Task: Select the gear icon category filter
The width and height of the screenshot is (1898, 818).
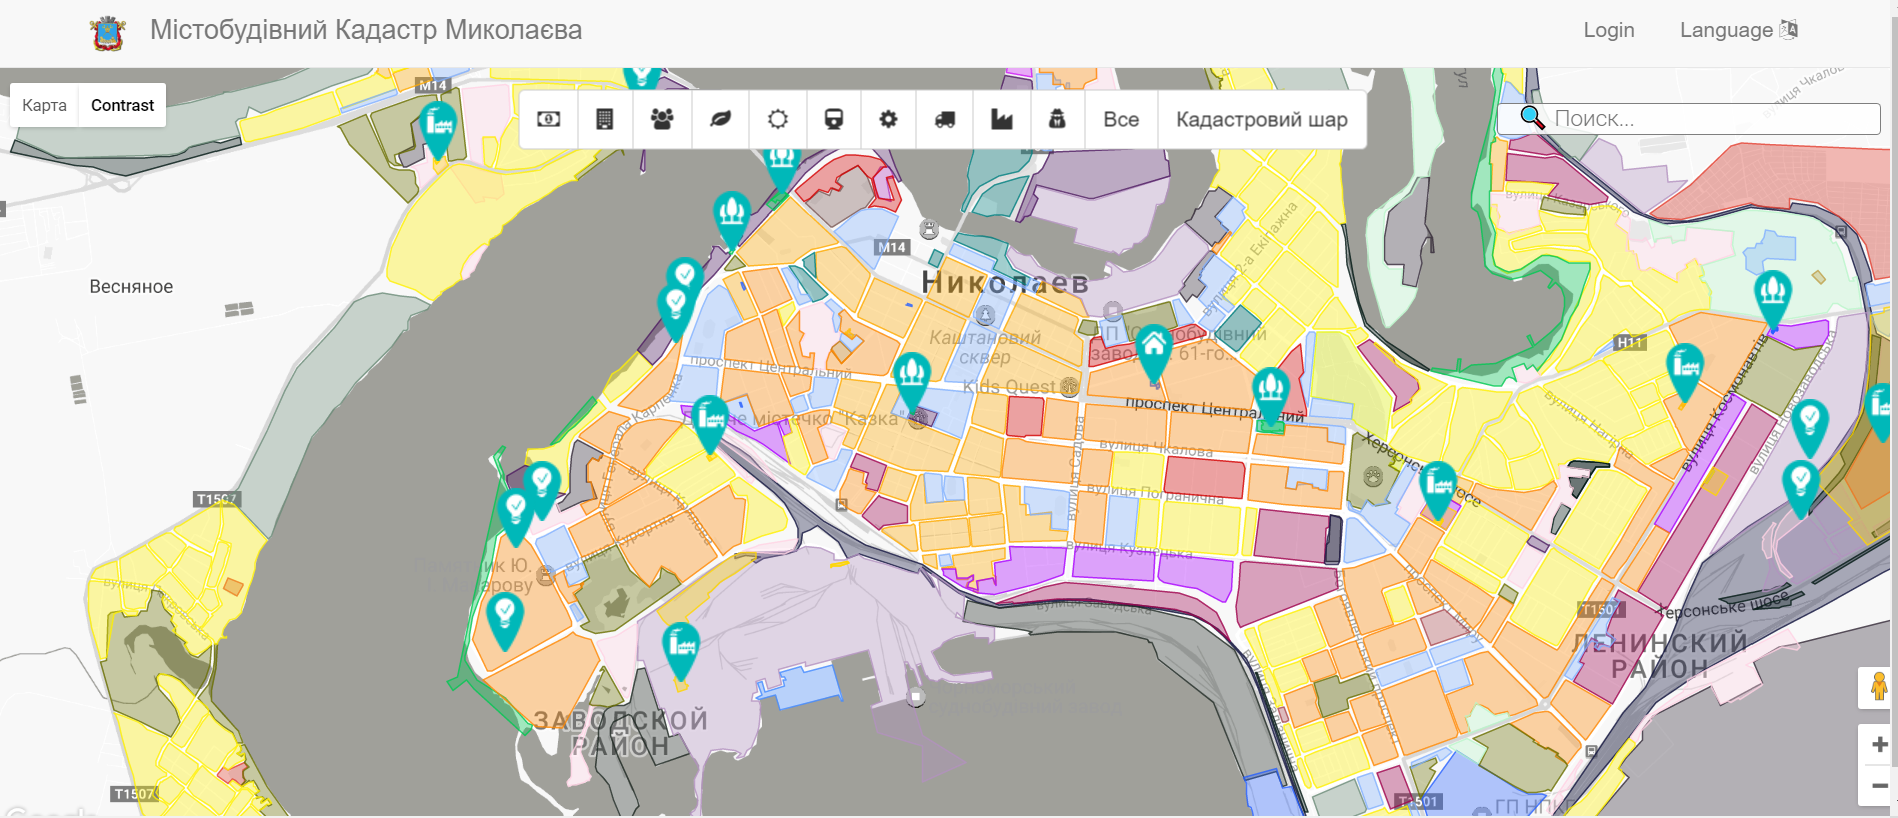Action: click(x=888, y=119)
